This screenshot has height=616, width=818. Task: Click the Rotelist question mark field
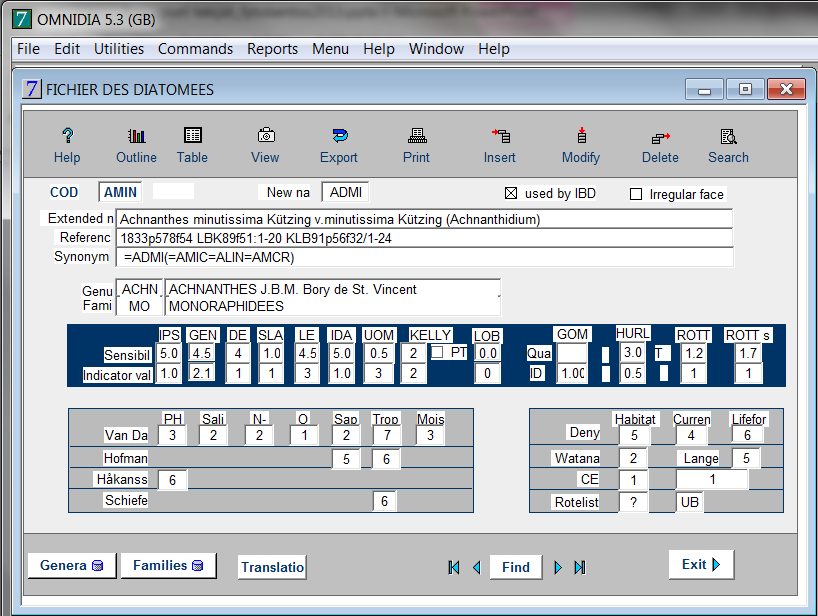point(633,502)
